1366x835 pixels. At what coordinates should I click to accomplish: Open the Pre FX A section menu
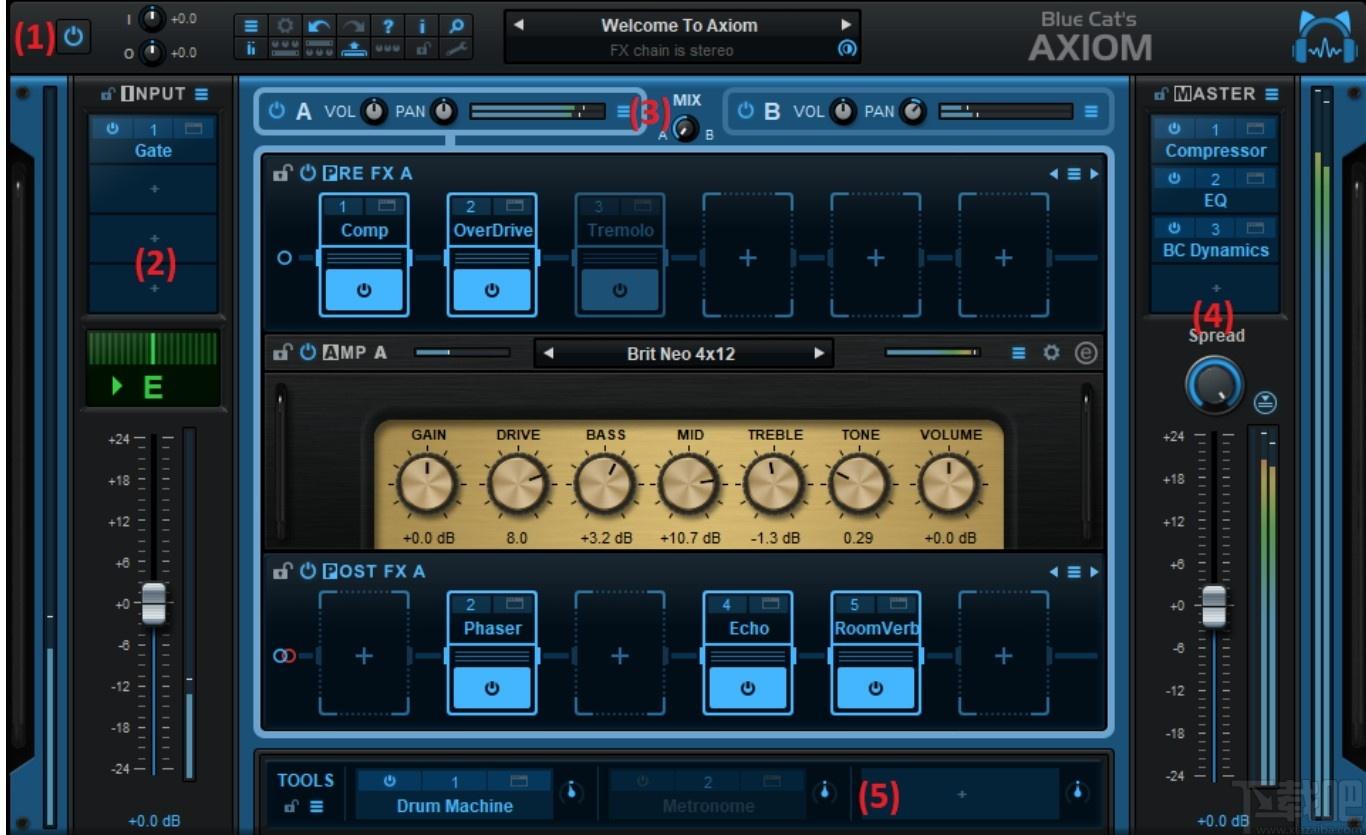click(x=1074, y=174)
